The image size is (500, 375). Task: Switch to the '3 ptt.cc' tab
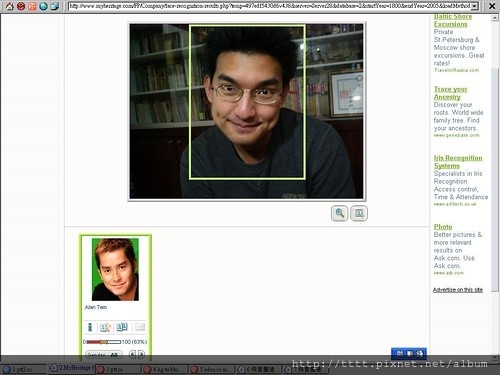pos(118,369)
